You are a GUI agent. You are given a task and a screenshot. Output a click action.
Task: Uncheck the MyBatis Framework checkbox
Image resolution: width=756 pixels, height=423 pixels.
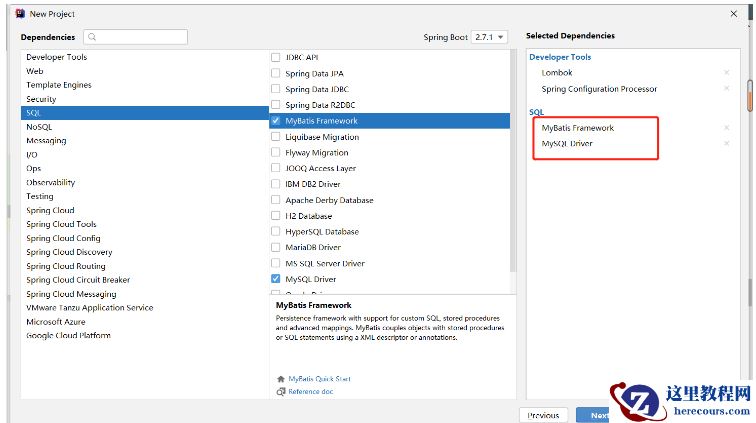[276, 121]
